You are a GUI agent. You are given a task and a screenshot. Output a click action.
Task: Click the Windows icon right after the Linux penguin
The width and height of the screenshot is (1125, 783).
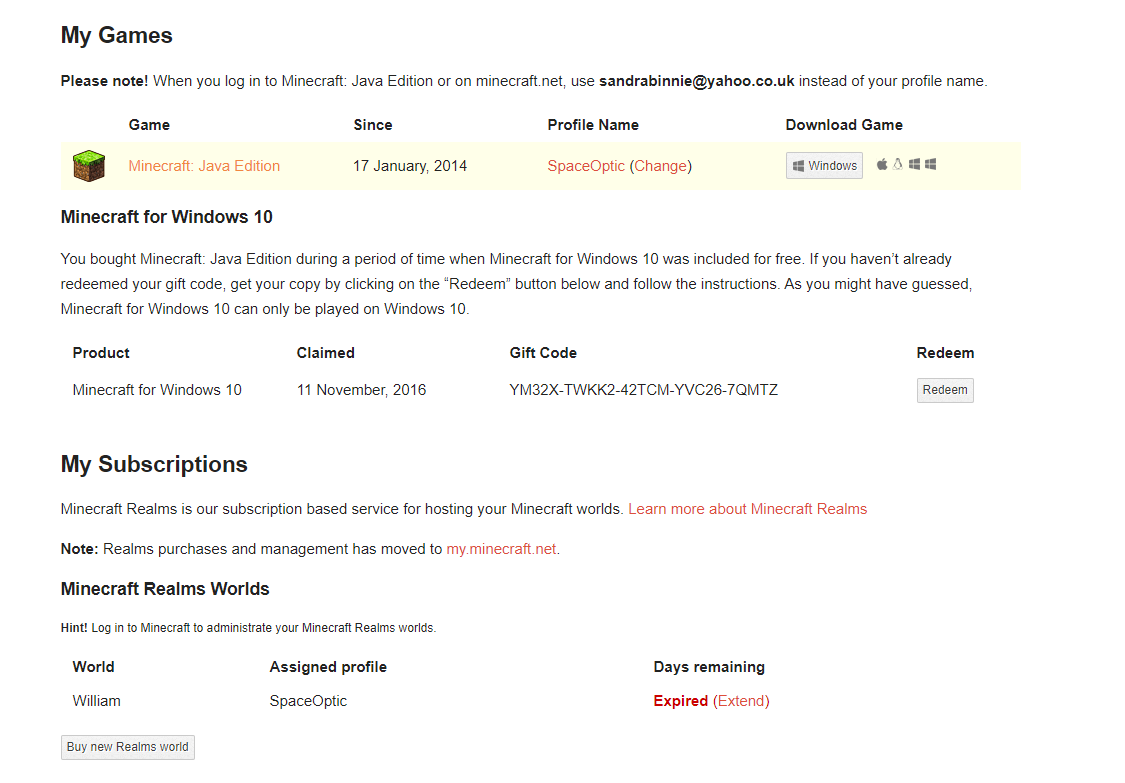(914, 164)
